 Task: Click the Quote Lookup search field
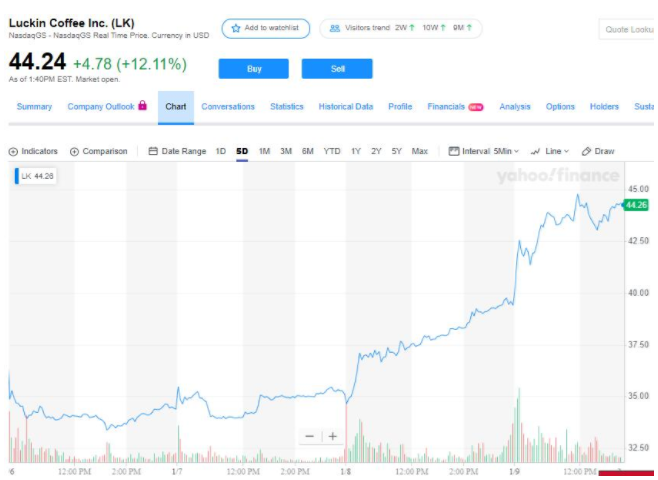(627, 29)
